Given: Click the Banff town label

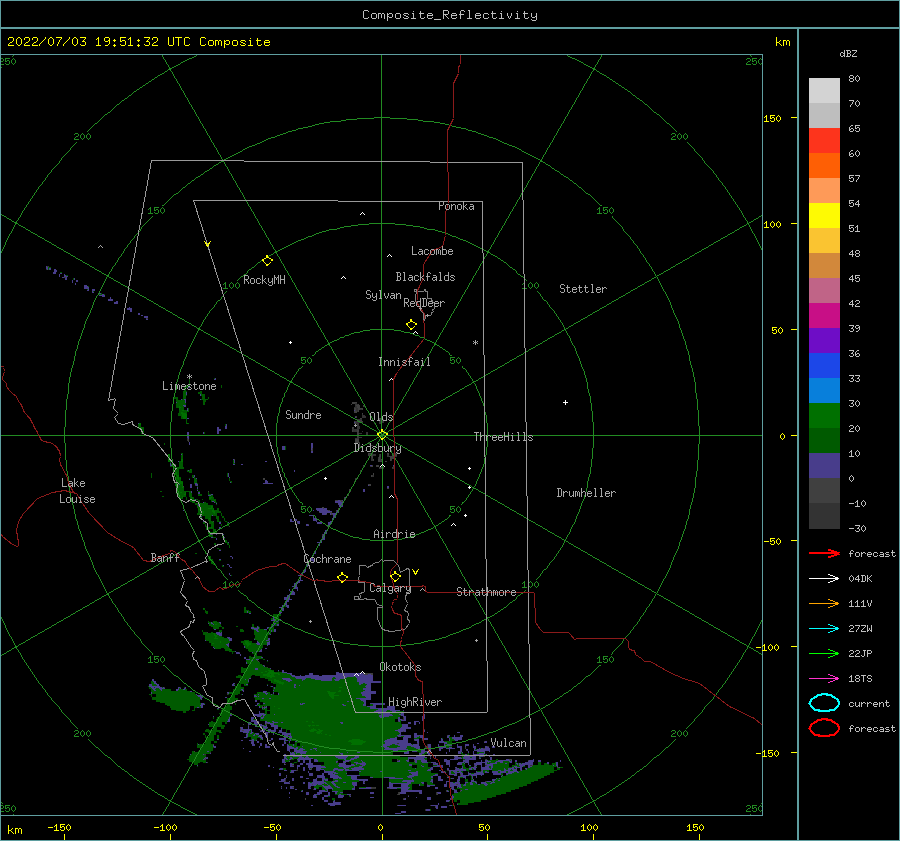Looking at the screenshot, I should 165,557.
